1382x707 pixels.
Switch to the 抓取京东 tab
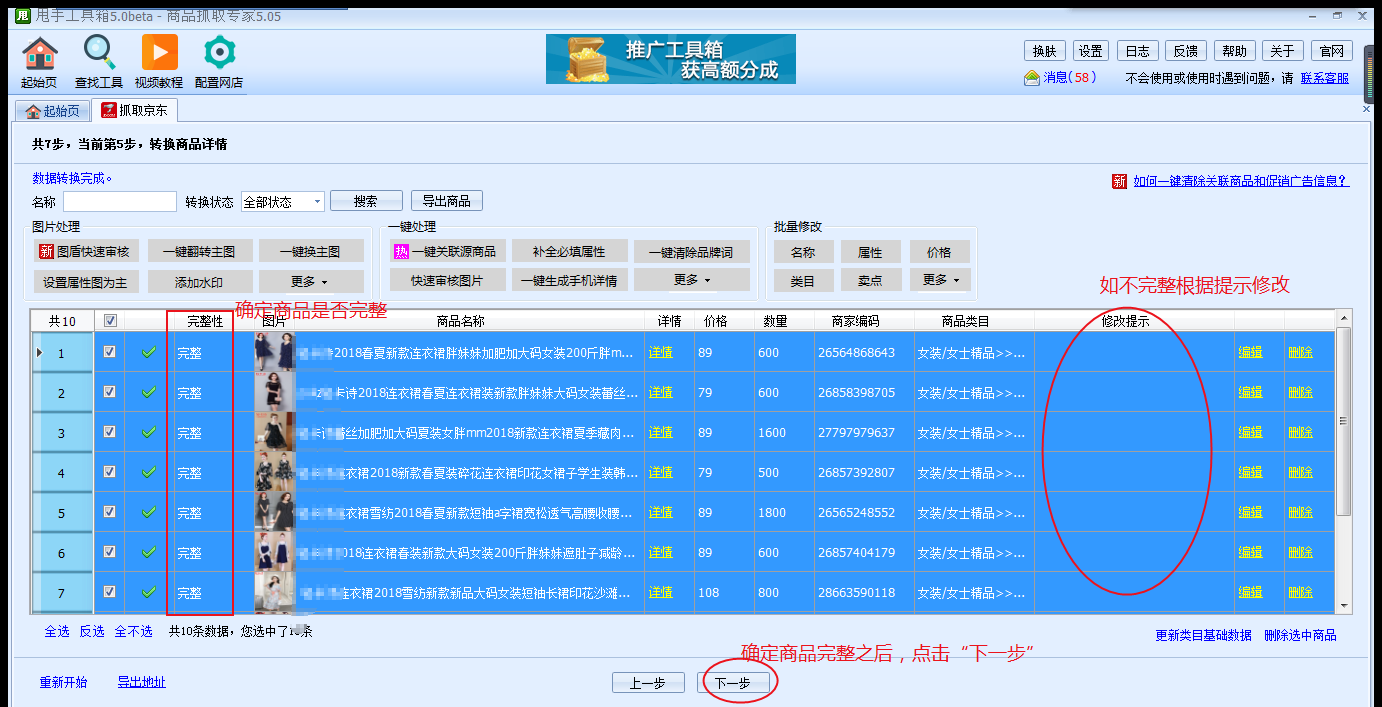[136, 111]
